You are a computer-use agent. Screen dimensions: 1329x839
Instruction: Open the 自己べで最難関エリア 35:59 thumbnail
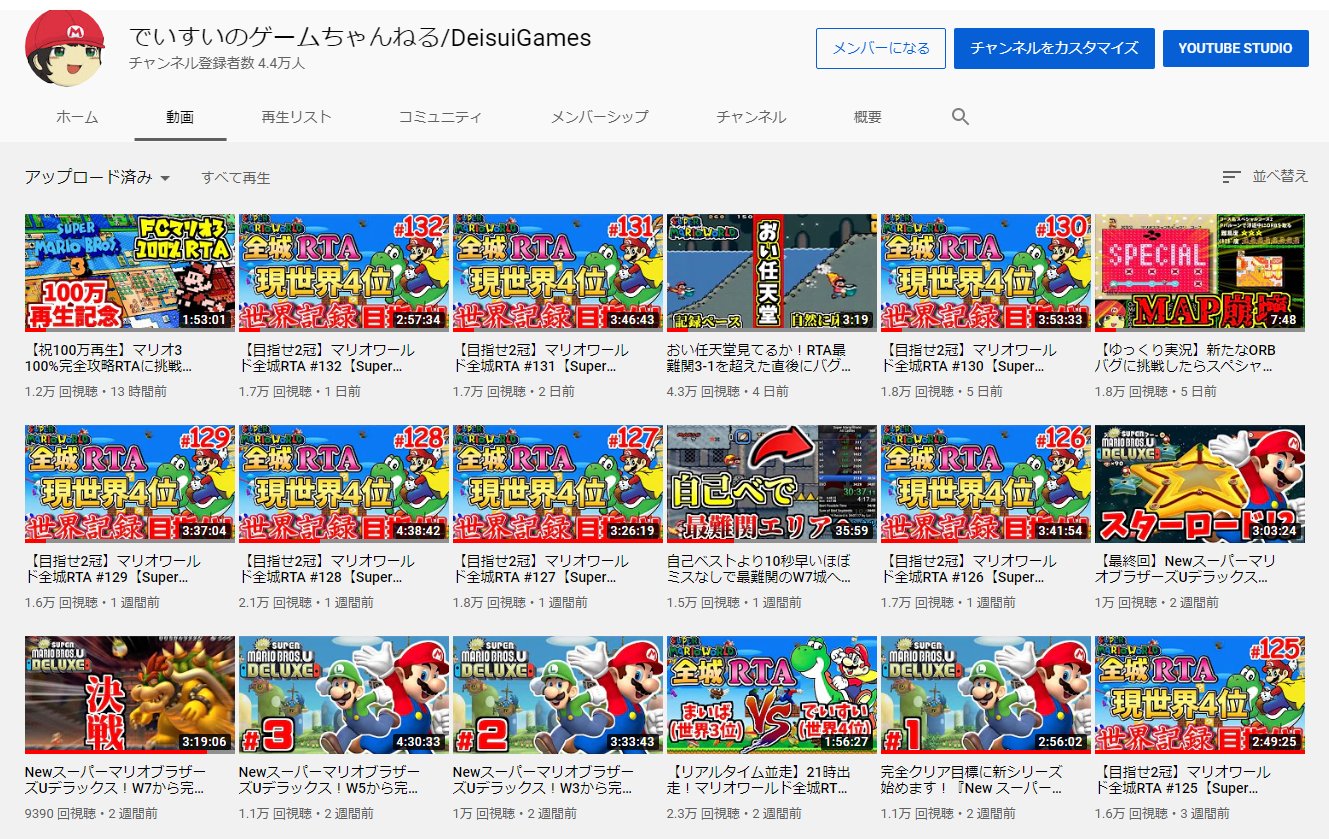pyautogui.click(x=772, y=484)
